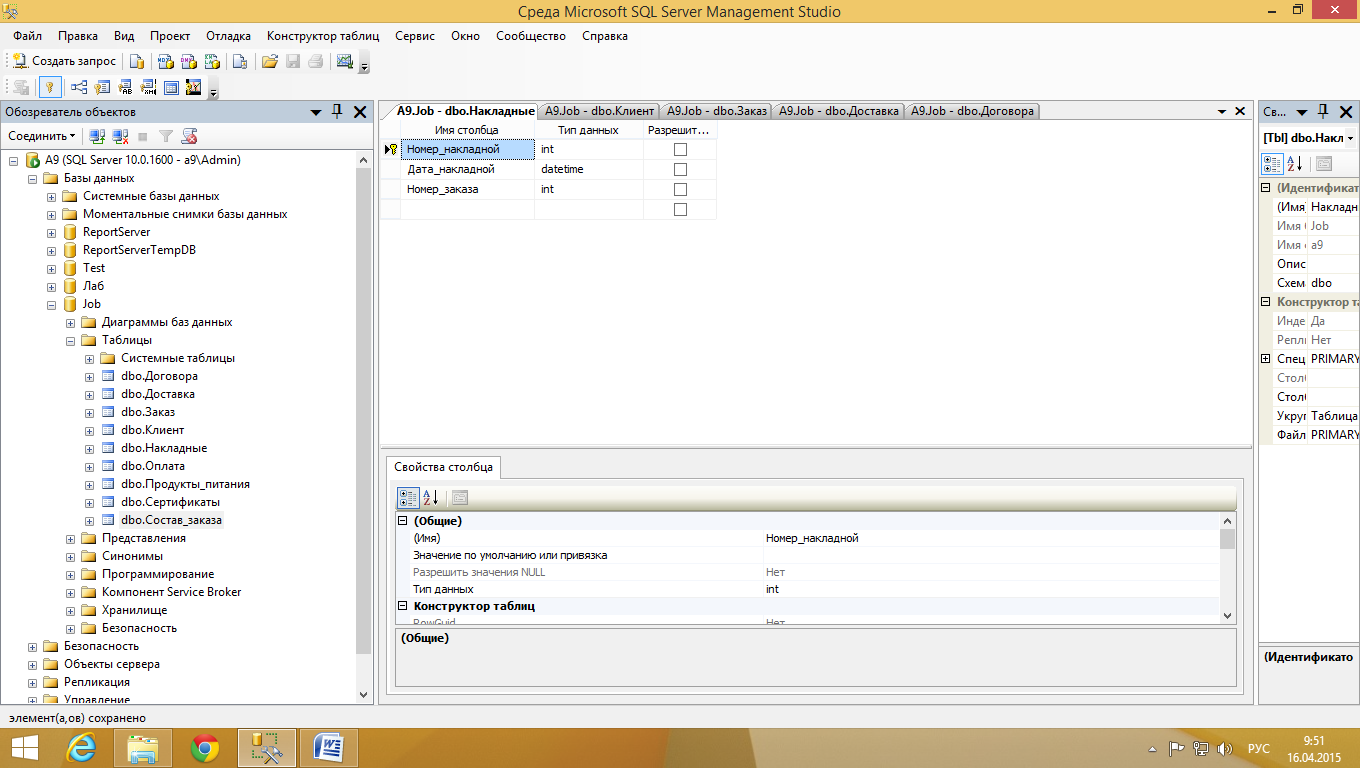The height and width of the screenshot is (768, 1360).
Task: Collapse the 'Таблицы' folder node
Action: pyautogui.click(x=71, y=340)
